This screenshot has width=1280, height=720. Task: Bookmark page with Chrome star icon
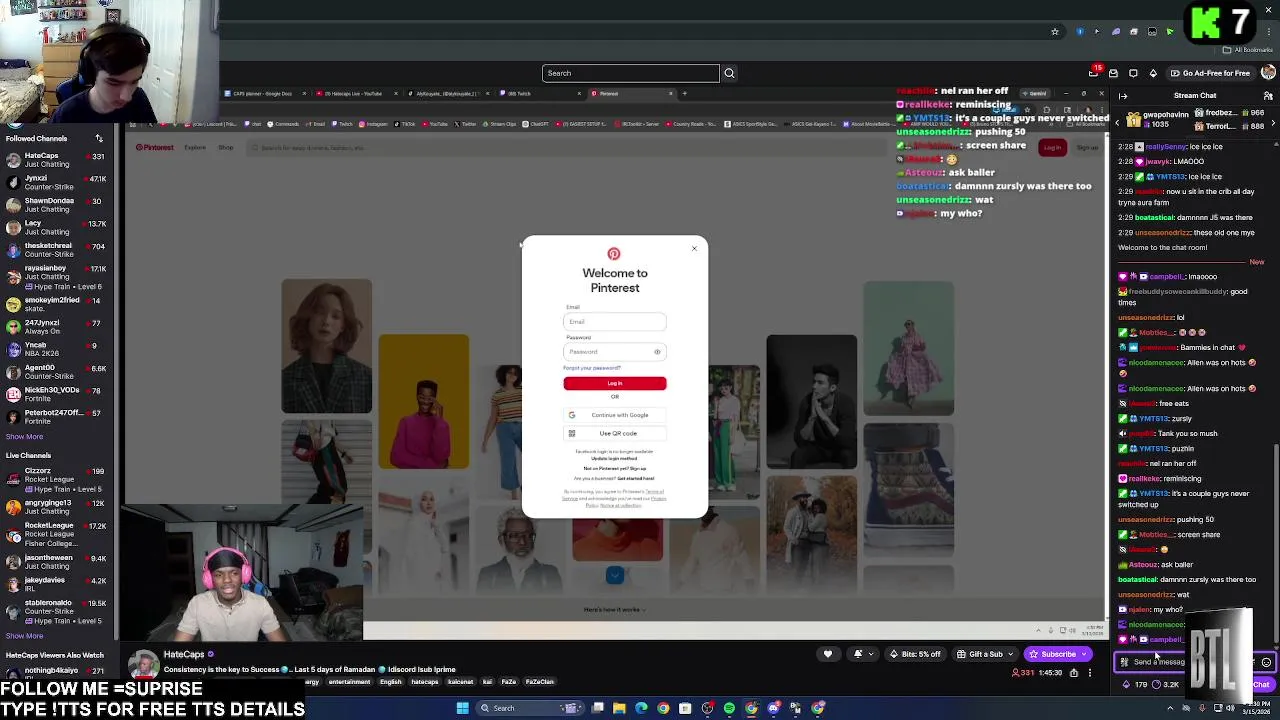coord(1054,31)
